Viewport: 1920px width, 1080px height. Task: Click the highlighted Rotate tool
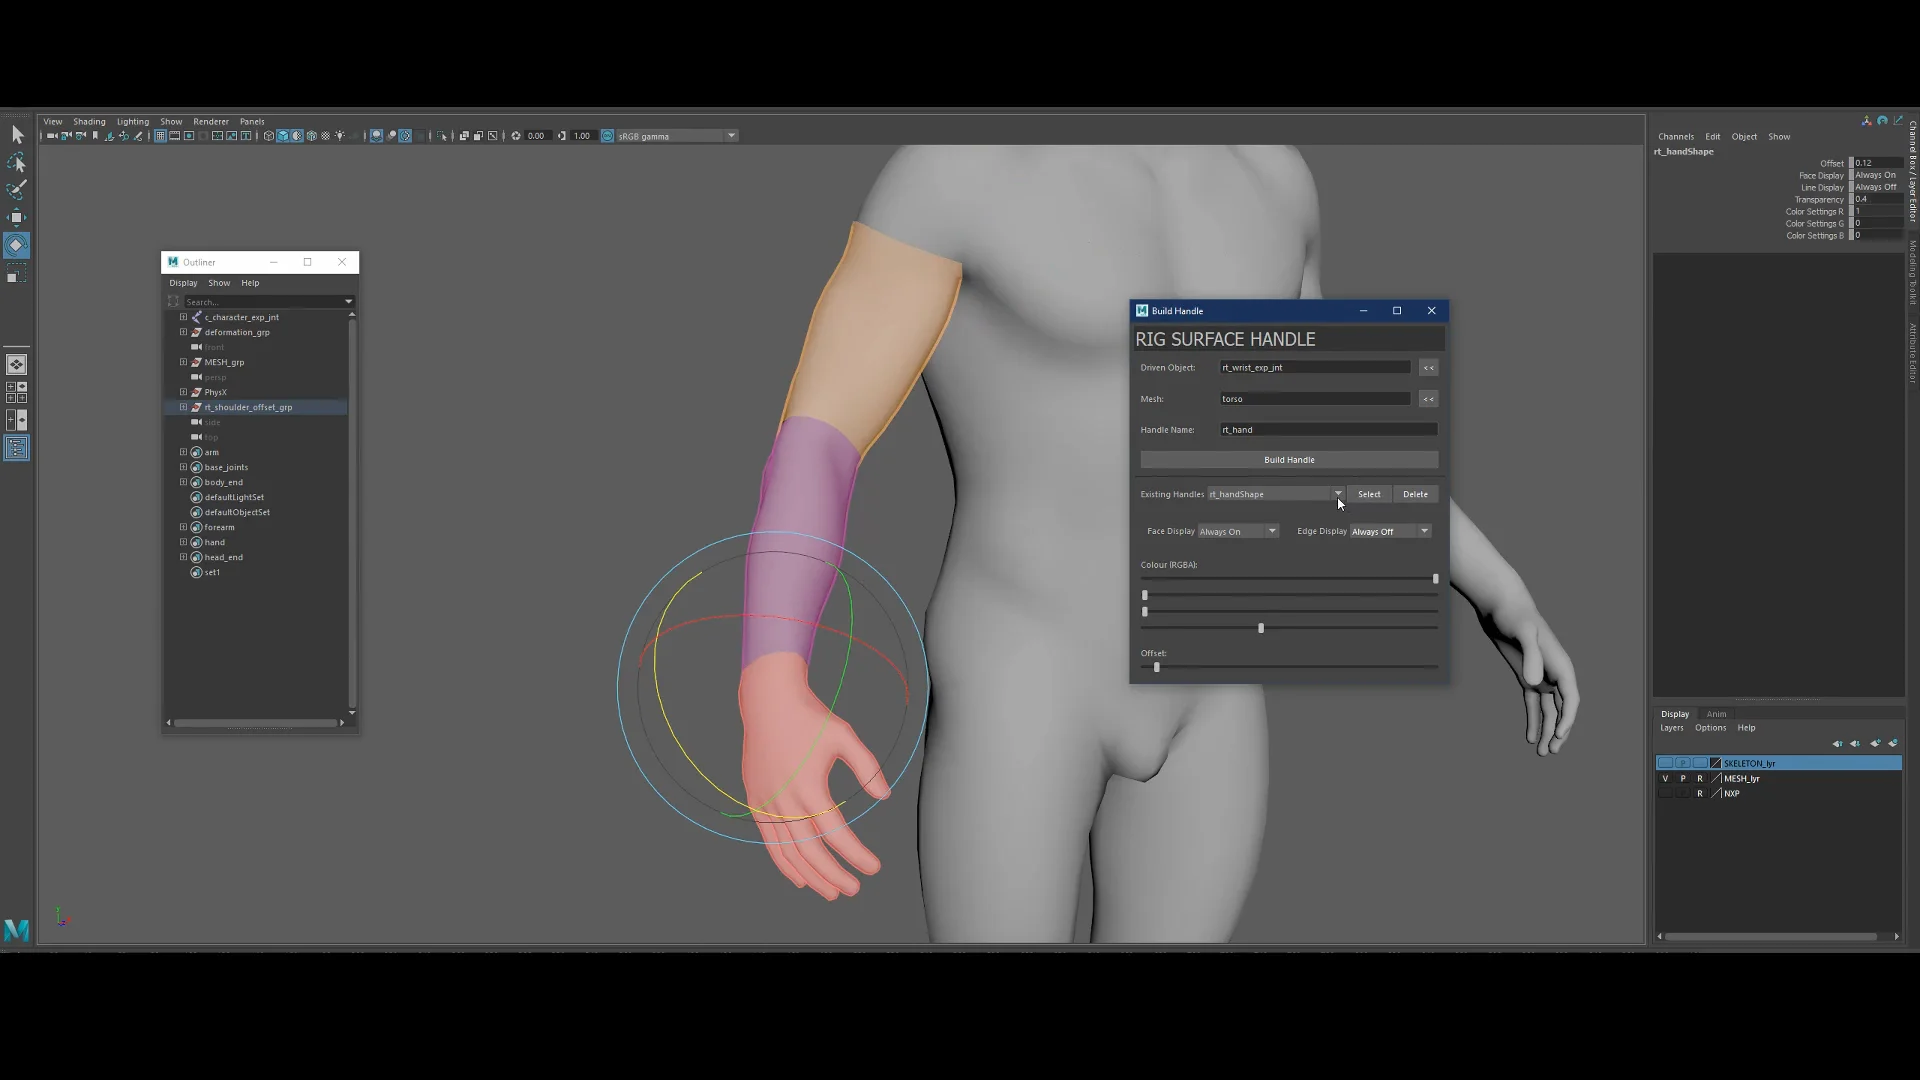click(x=17, y=245)
